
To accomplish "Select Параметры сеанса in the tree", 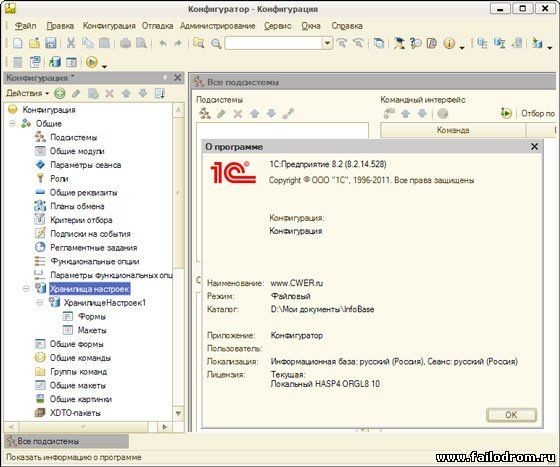I will [x=85, y=165].
